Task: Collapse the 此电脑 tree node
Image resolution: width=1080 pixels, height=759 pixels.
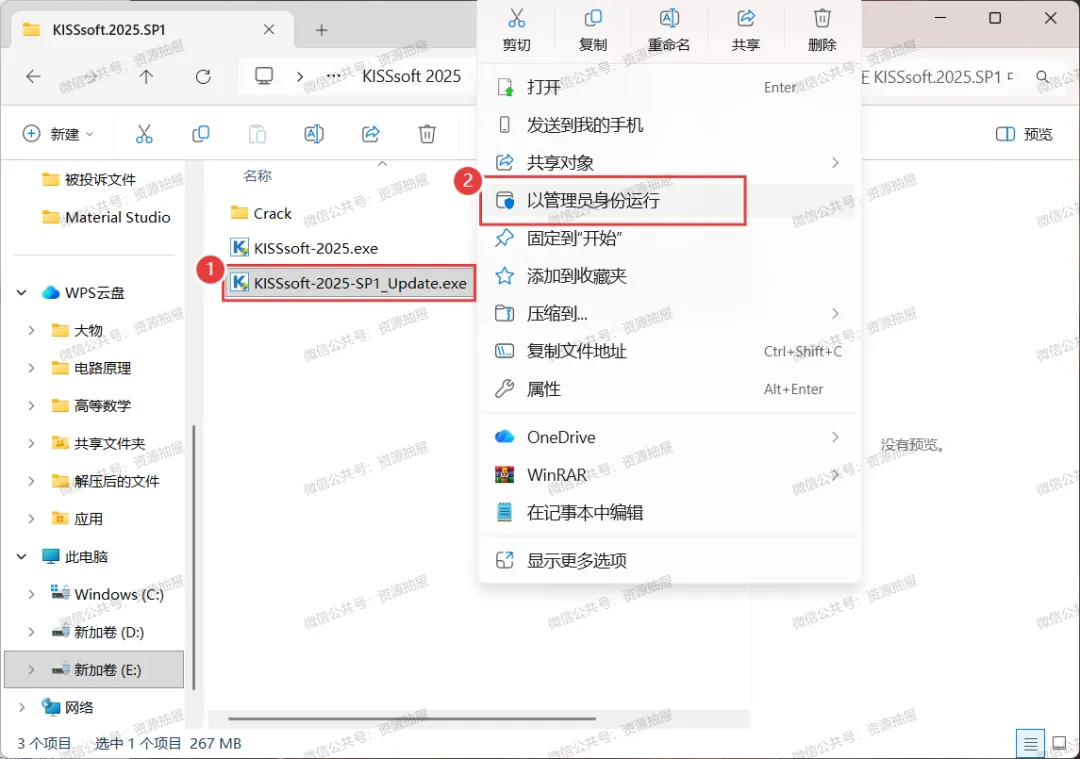Action: coord(22,557)
